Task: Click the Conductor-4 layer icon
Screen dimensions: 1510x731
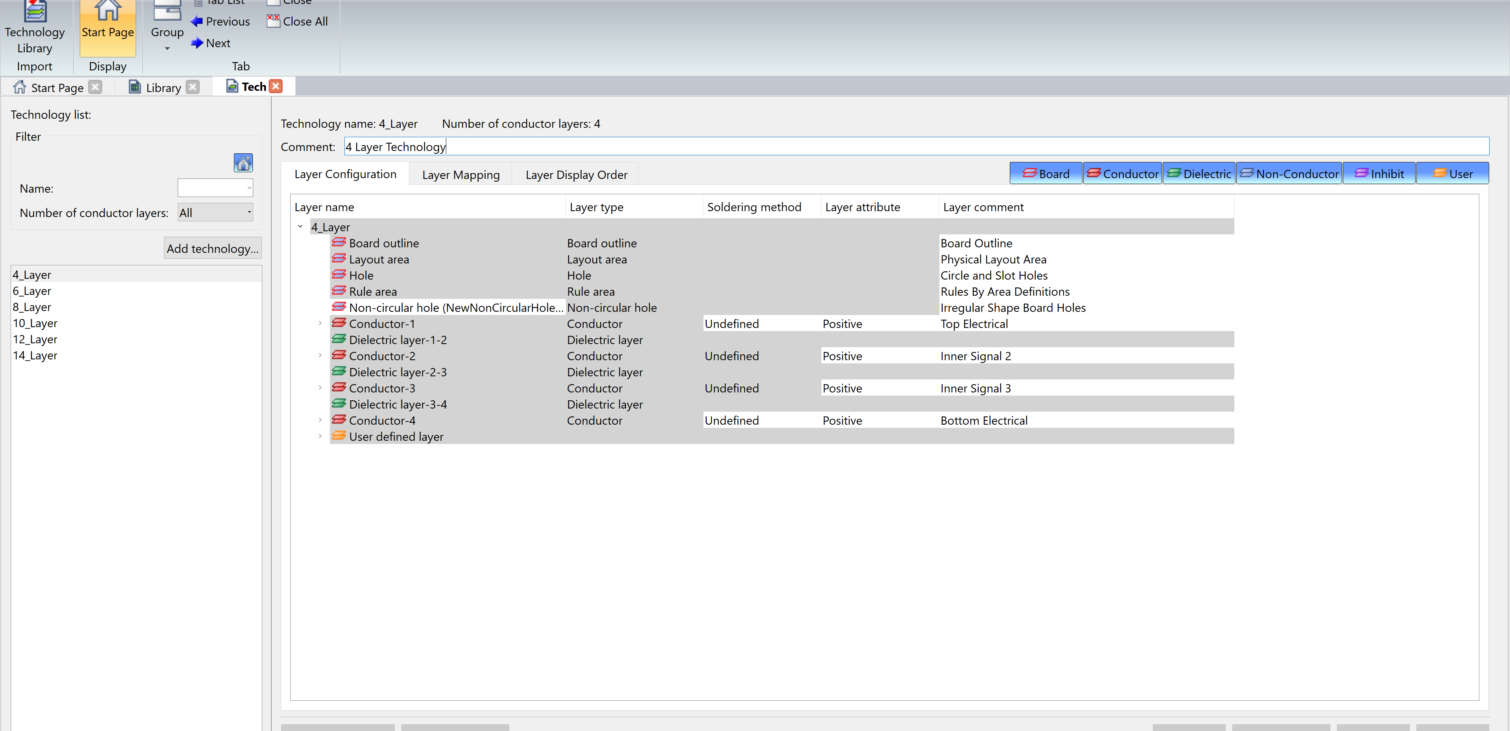Action: point(338,420)
